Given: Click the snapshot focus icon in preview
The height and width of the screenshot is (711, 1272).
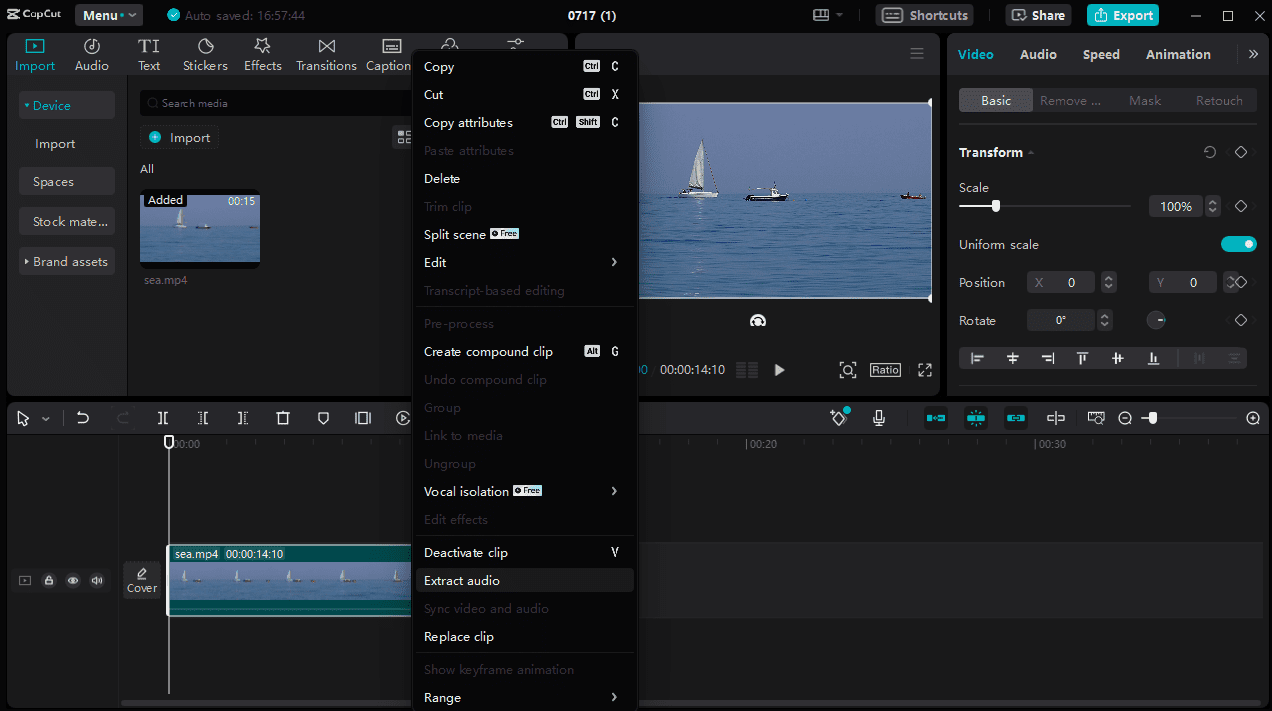Looking at the screenshot, I should (847, 370).
